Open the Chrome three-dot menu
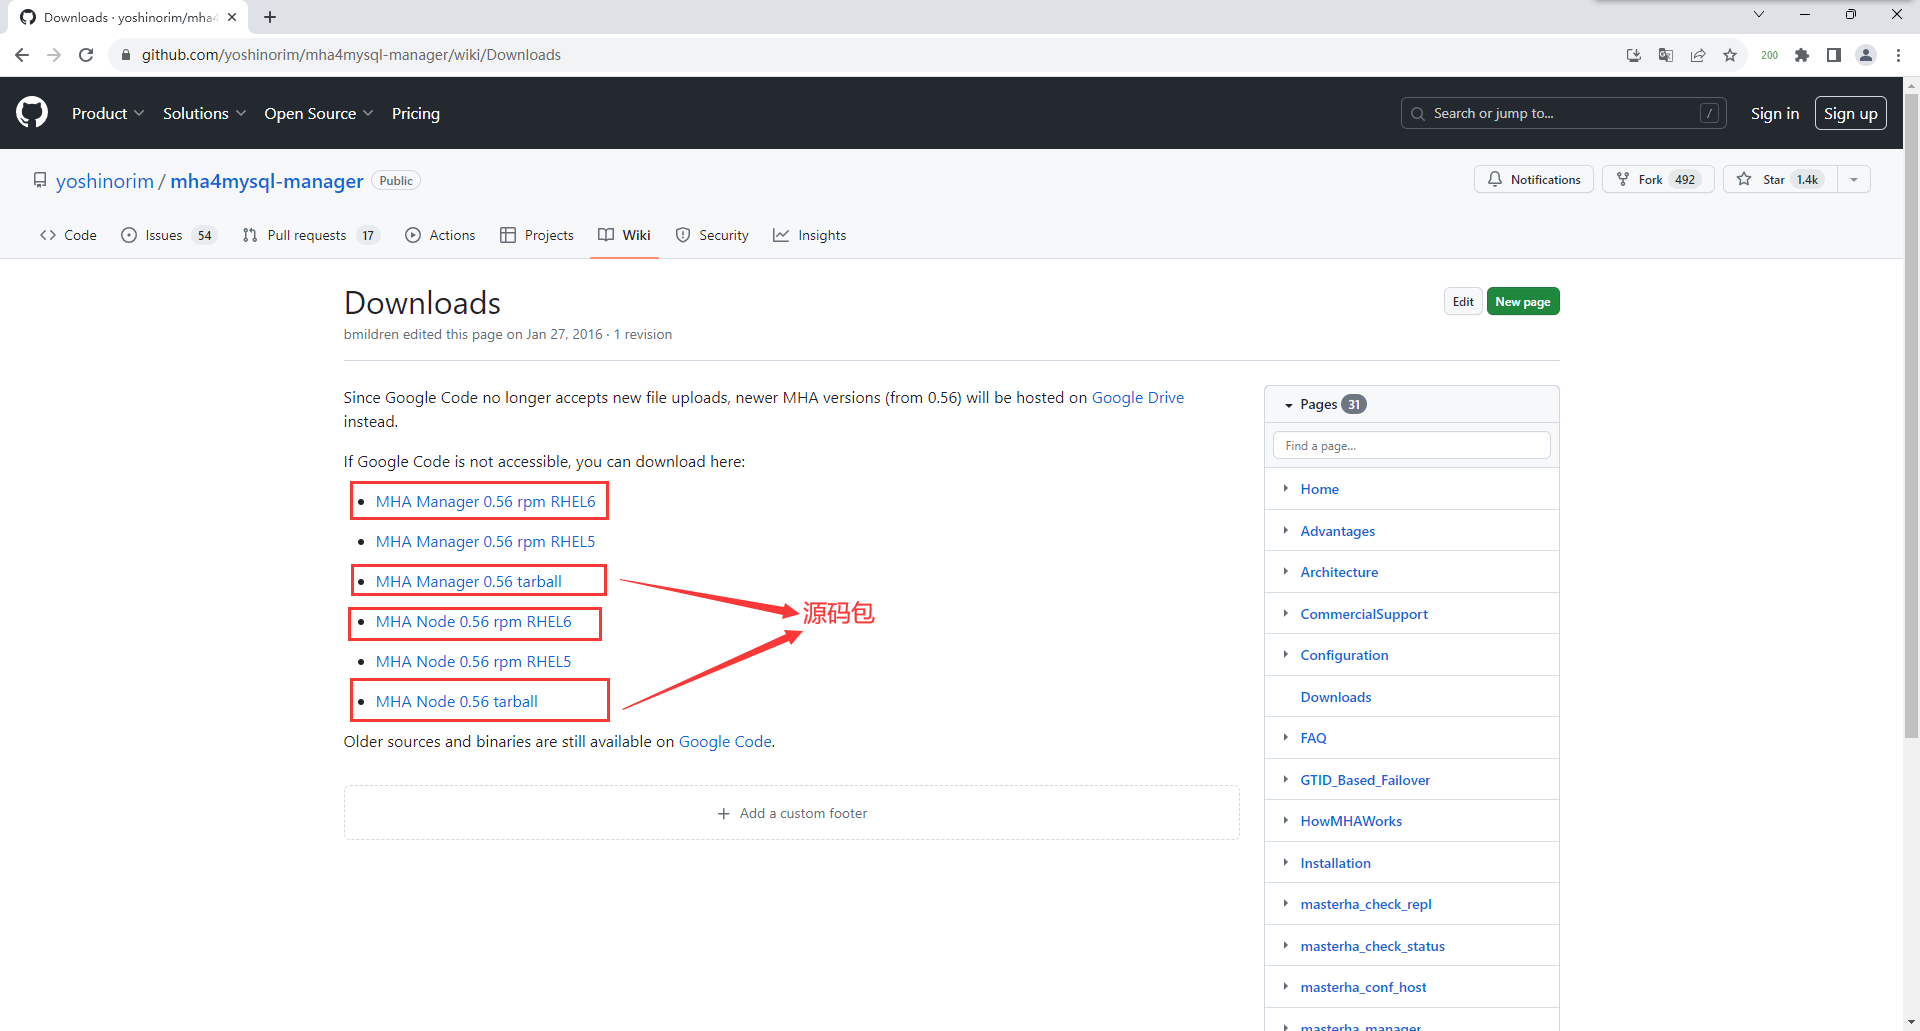1920x1031 pixels. [x=1898, y=55]
